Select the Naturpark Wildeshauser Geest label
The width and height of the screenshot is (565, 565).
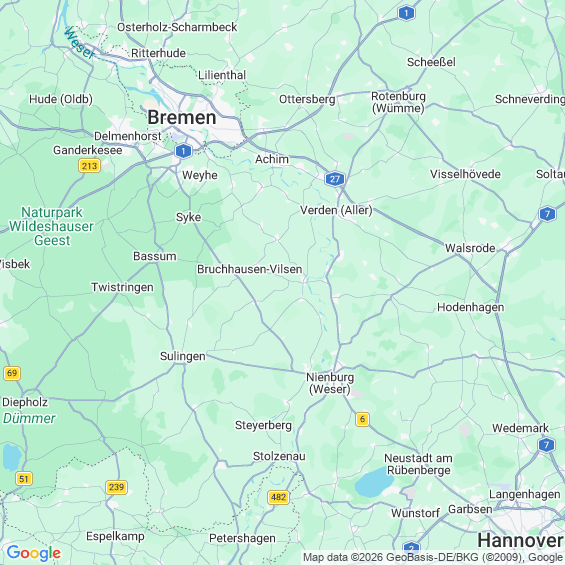point(52,226)
